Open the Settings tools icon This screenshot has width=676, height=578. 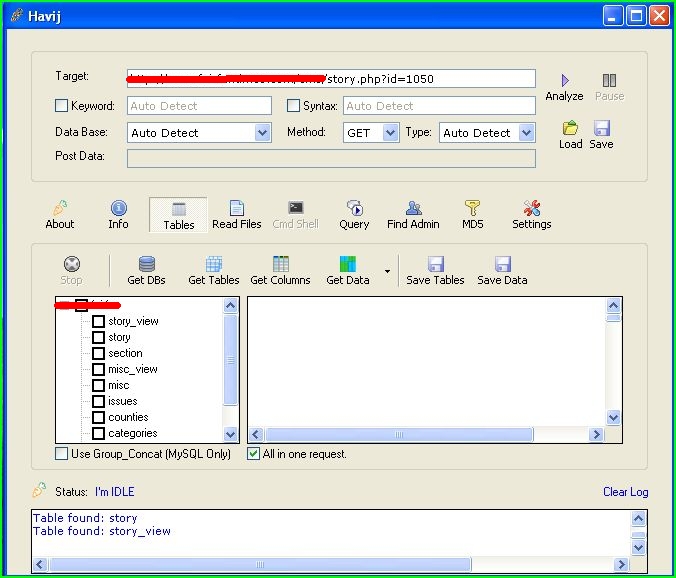(x=532, y=208)
